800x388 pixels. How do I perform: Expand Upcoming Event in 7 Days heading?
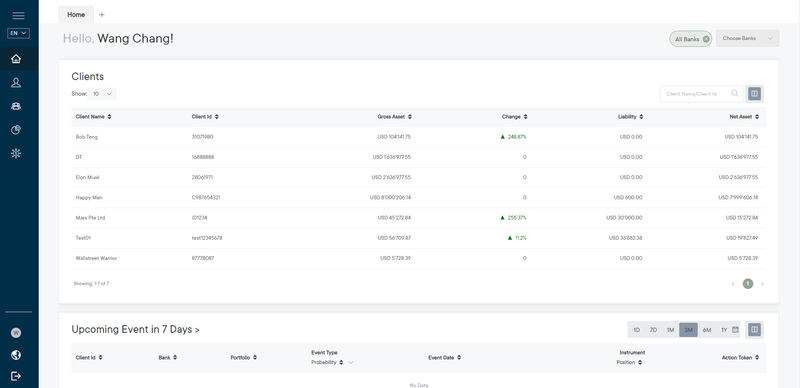(135, 330)
